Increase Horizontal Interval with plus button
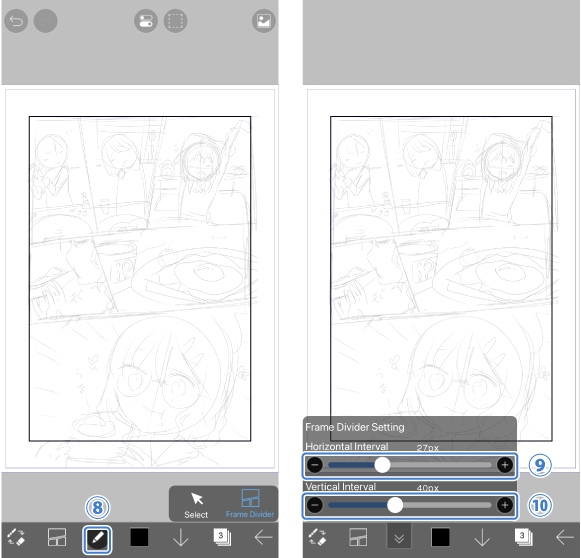This screenshot has width=581, height=558. 505,465
